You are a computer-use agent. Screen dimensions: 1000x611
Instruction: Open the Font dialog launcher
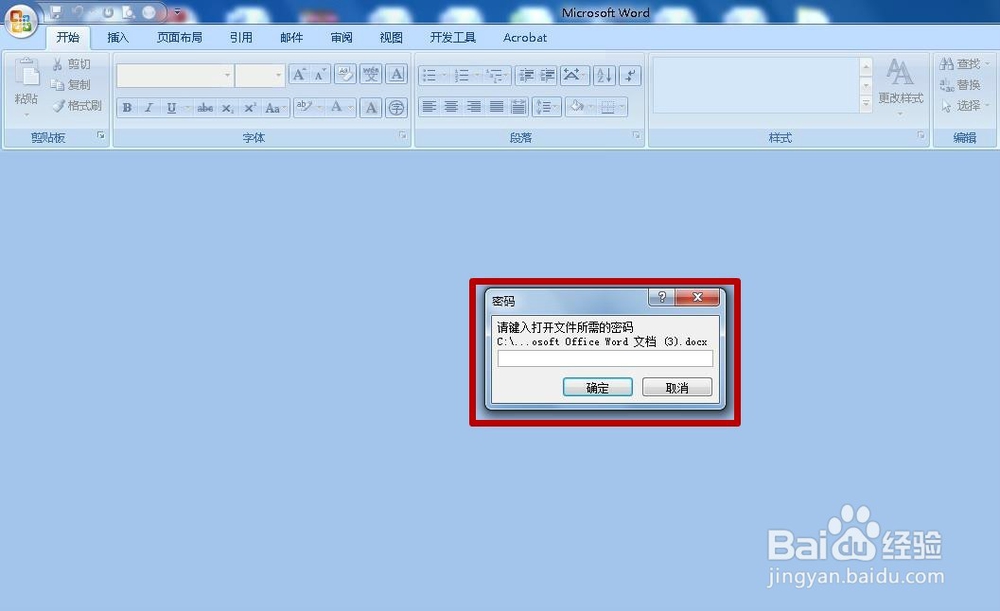pyautogui.click(x=402, y=135)
